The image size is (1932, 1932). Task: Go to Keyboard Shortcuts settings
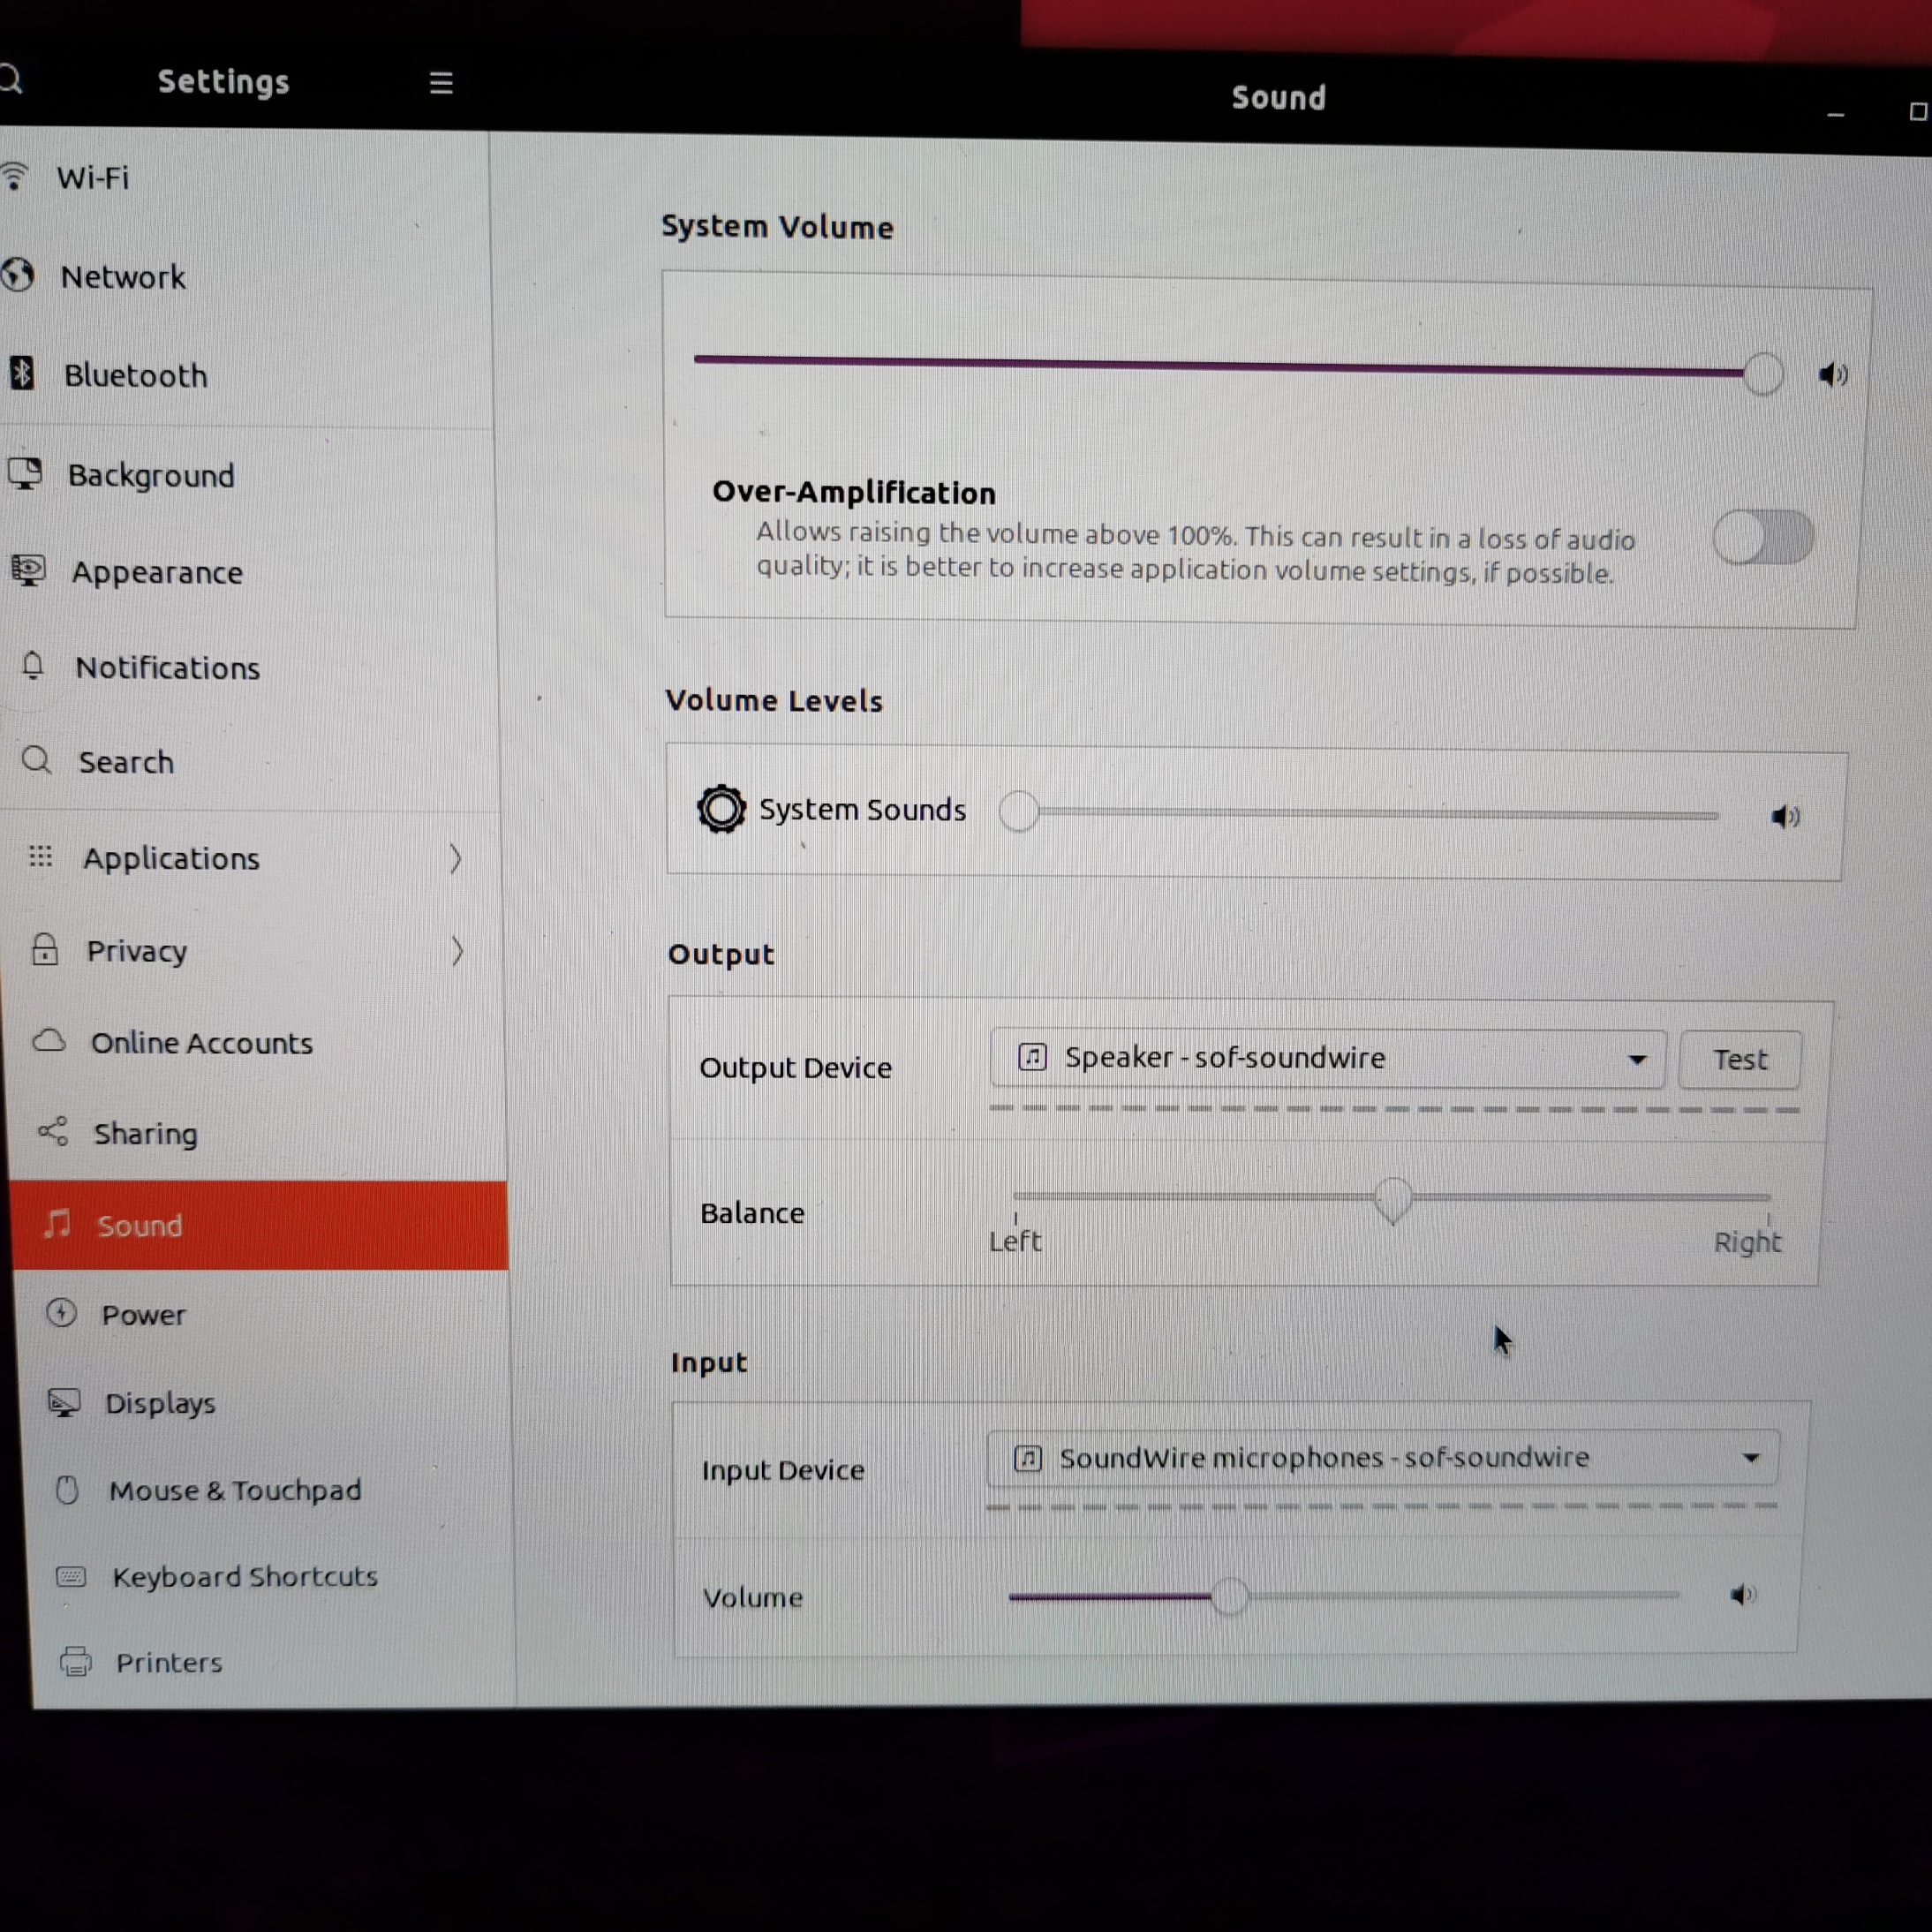coord(244,1577)
